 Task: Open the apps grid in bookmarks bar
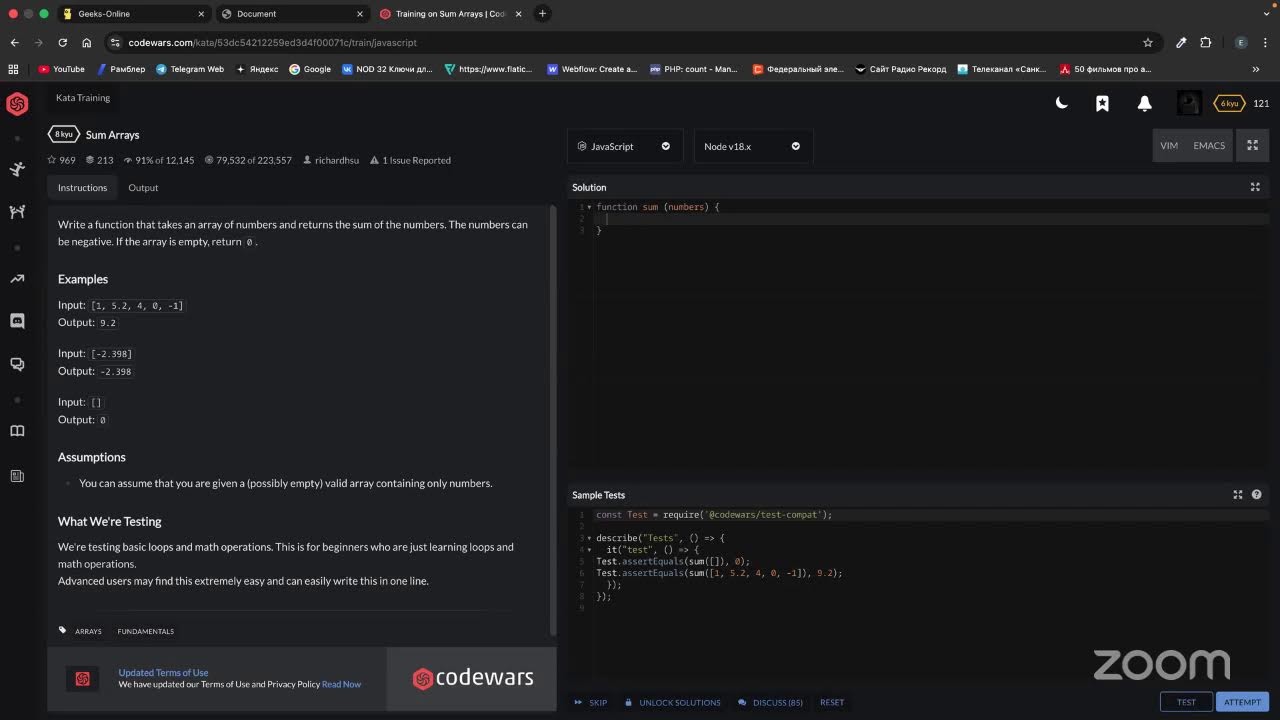(13, 69)
